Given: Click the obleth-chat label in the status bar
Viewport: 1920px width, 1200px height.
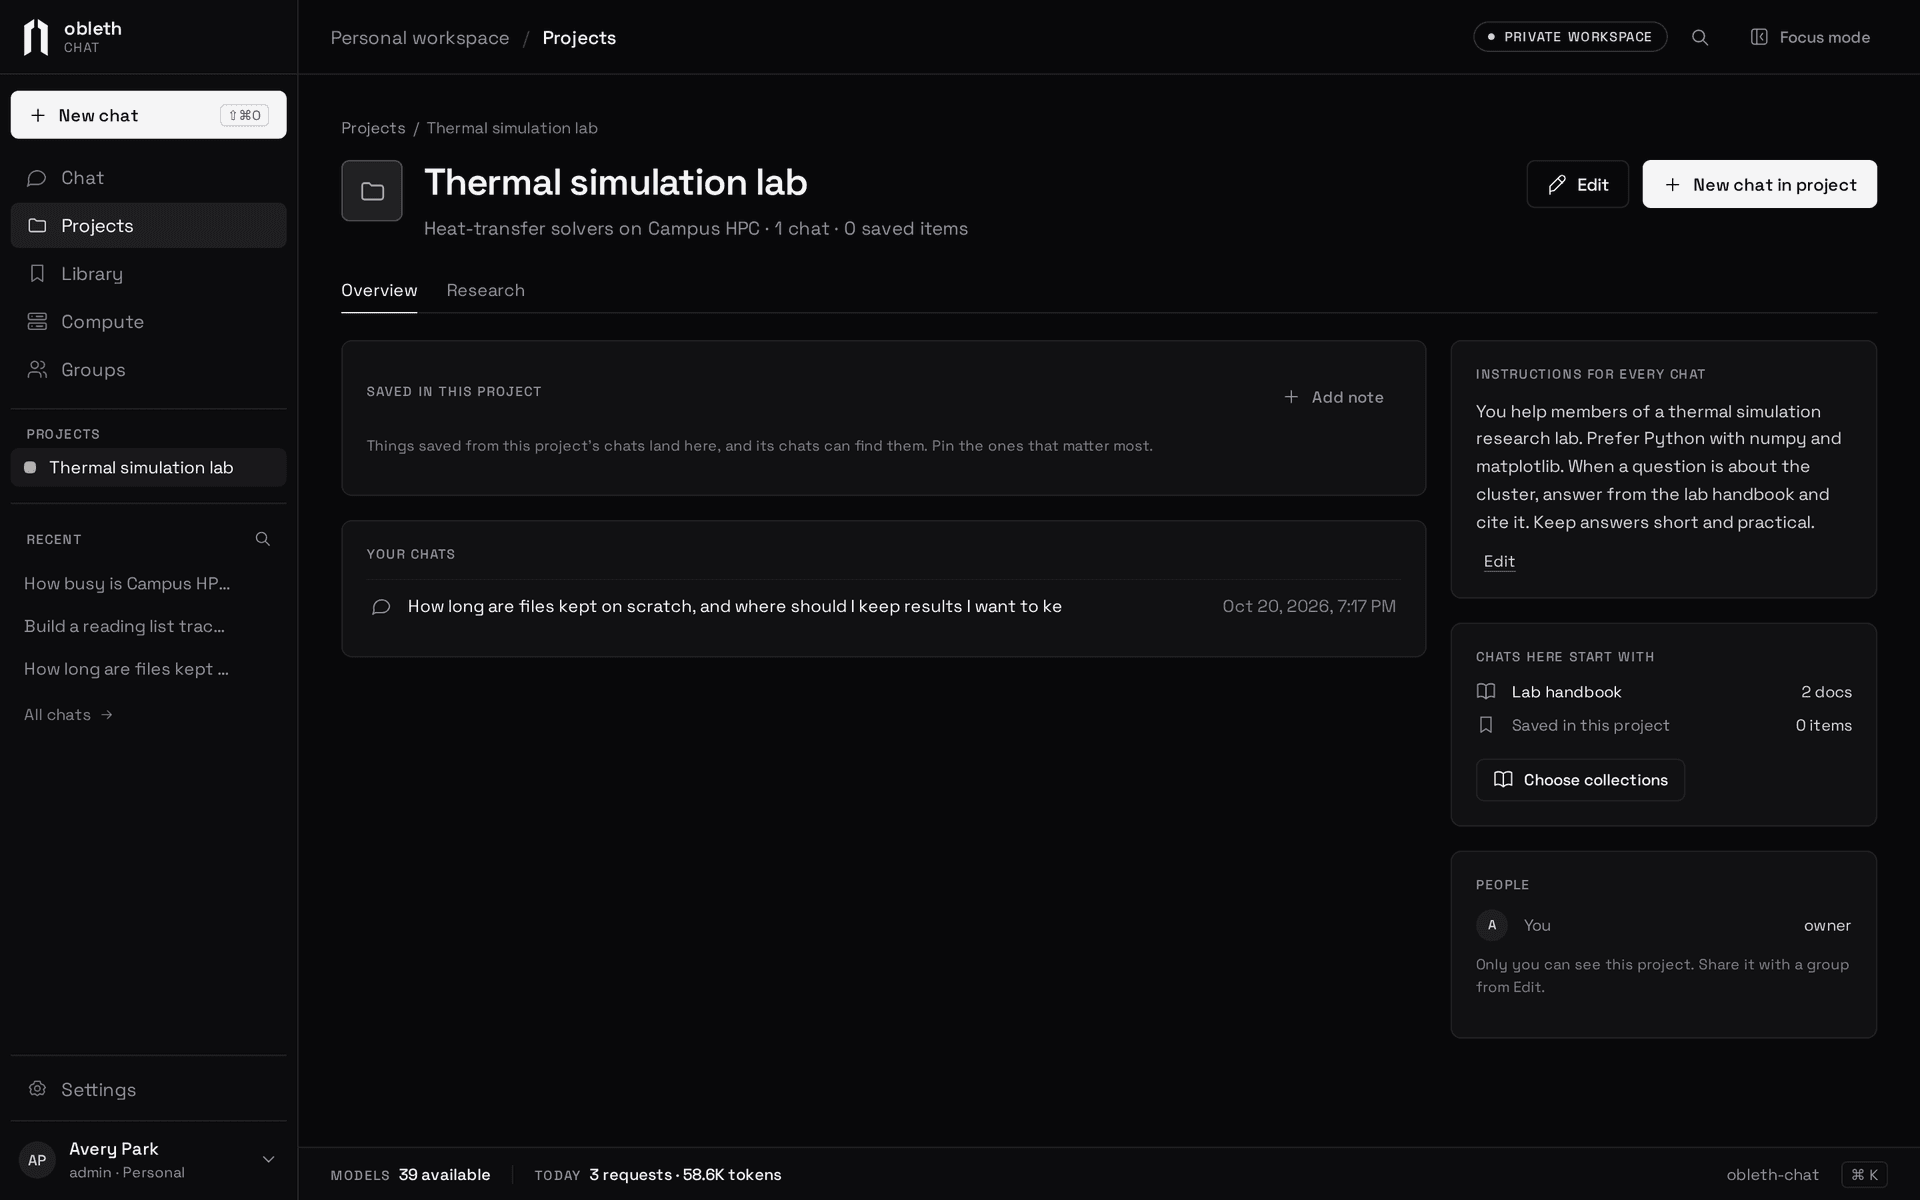Looking at the screenshot, I should (1772, 1175).
